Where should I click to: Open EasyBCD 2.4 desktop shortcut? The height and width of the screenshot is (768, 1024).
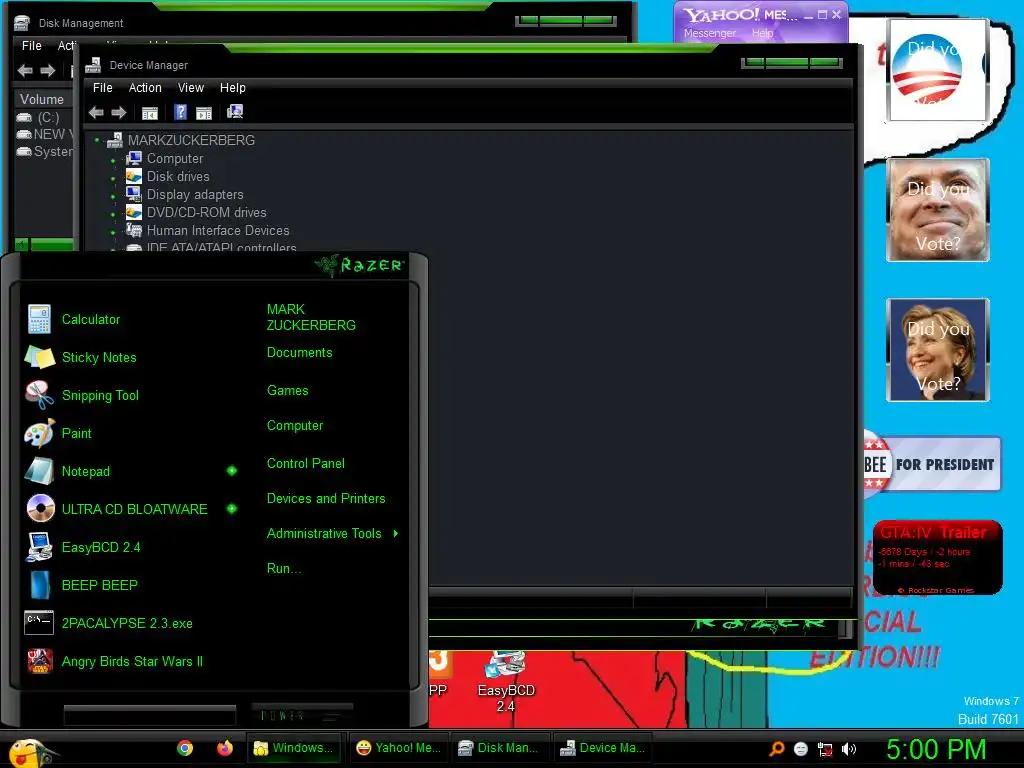(x=505, y=681)
